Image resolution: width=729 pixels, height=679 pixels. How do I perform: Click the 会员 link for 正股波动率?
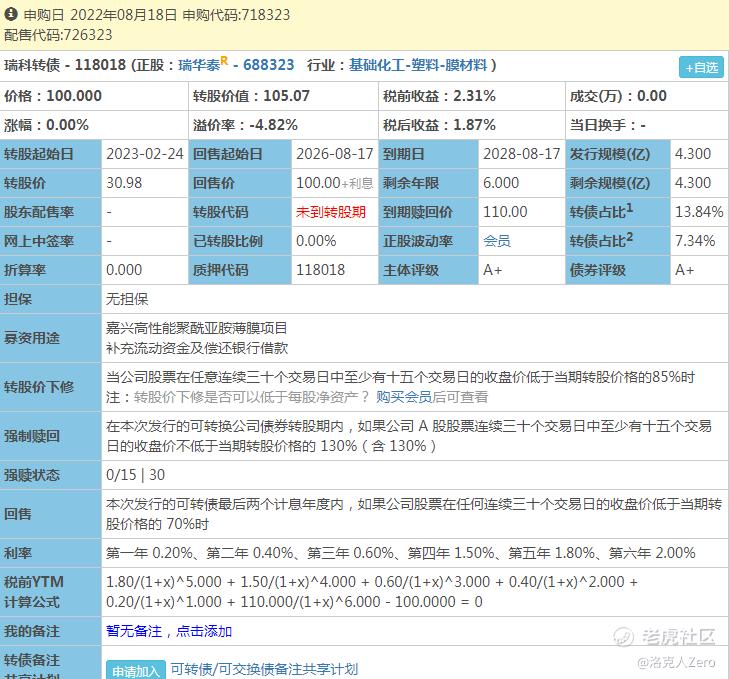(x=497, y=241)
